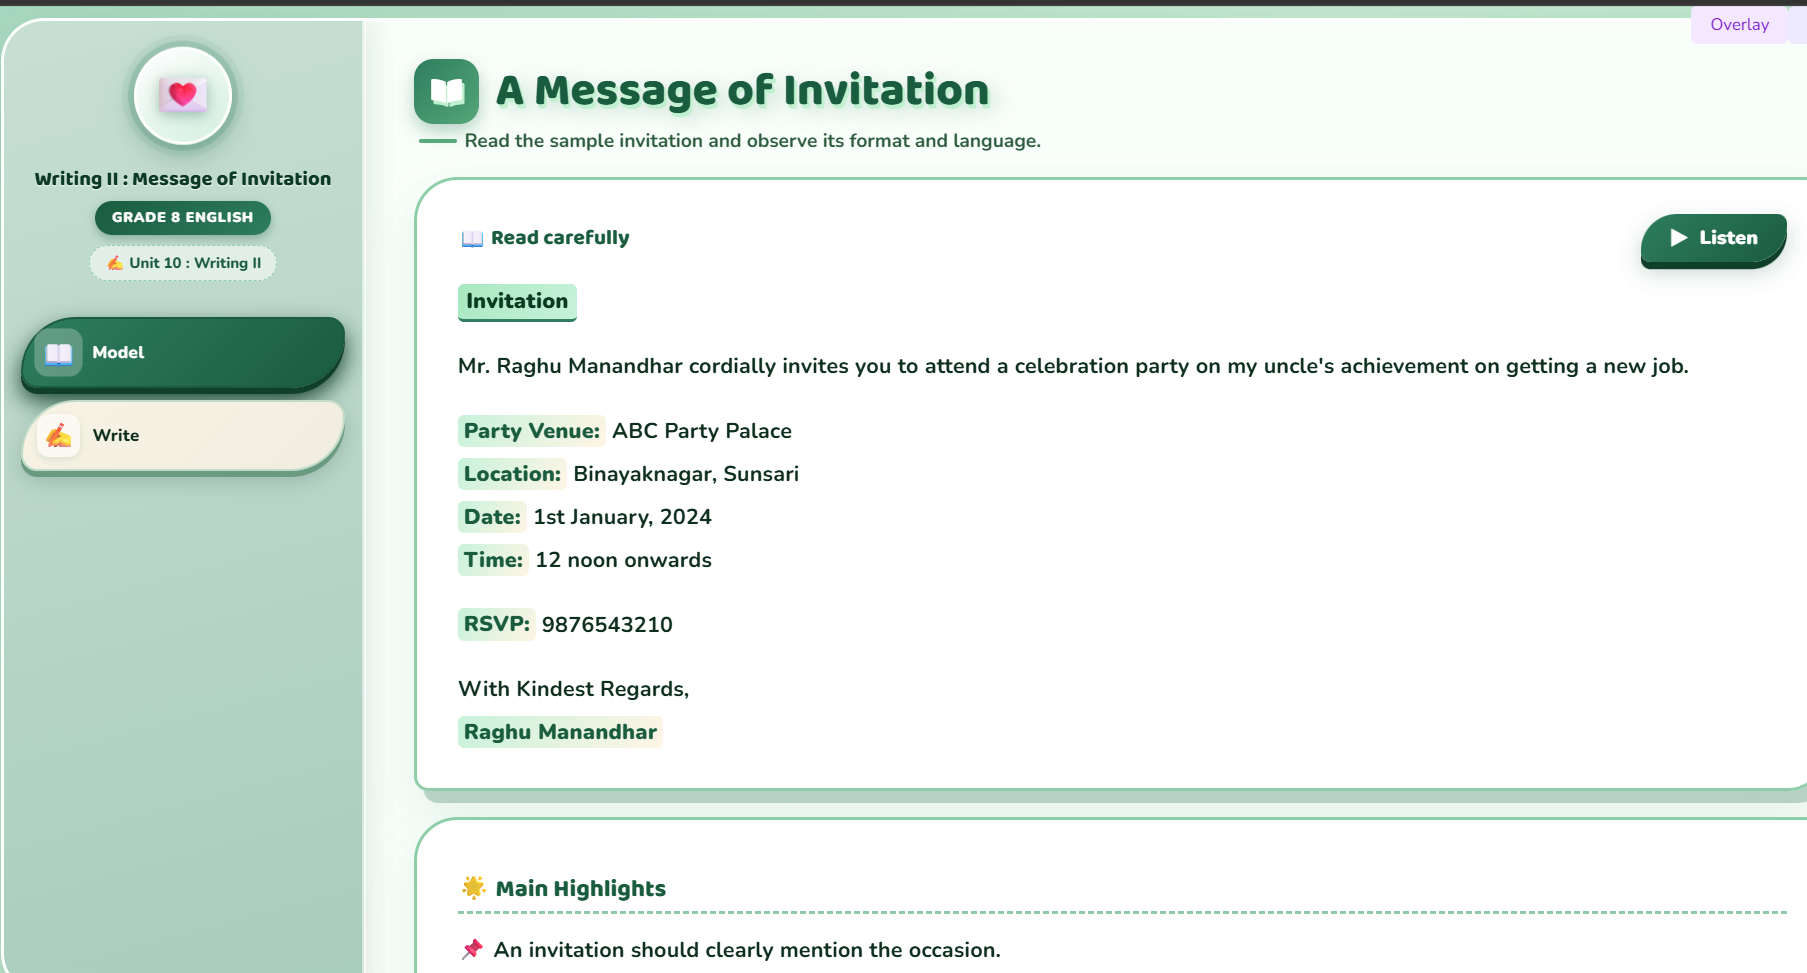
Task: Click 'With Kindest Regards,' closing line
Action: (574, 689)
